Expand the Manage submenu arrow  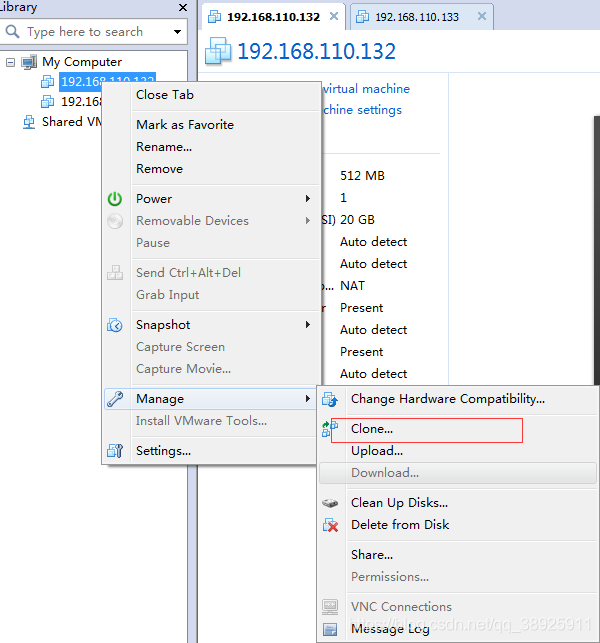pos(308,399)
